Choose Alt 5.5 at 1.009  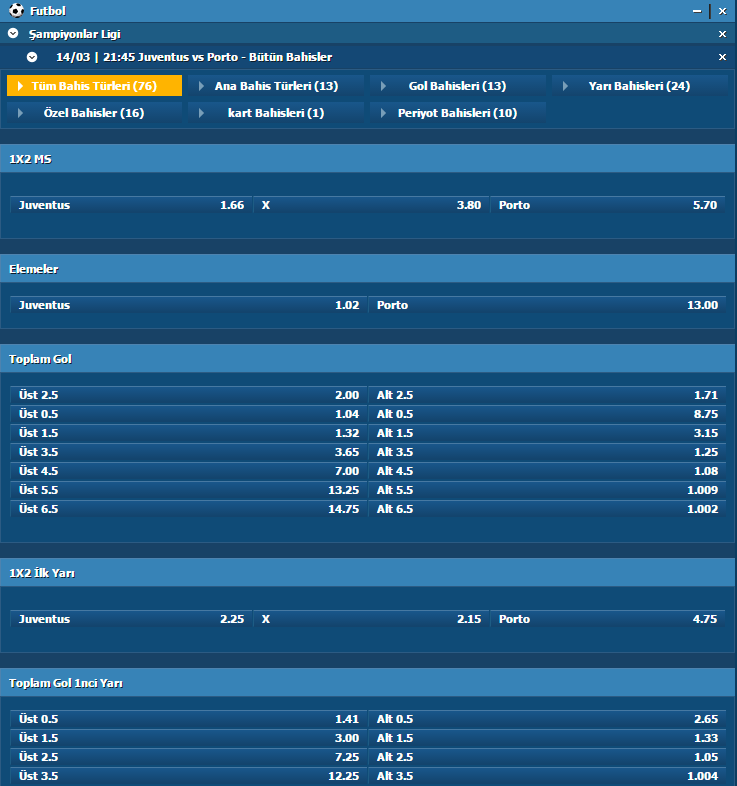click(547, 490)
